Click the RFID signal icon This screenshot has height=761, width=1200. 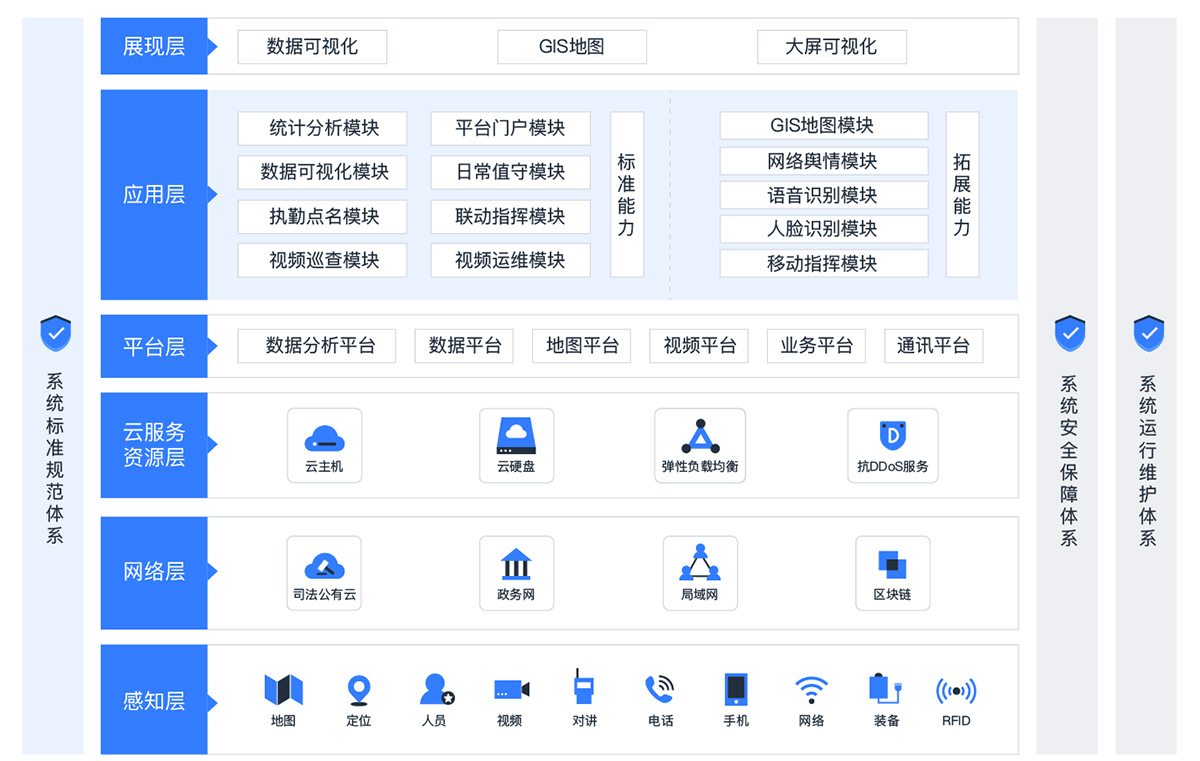click(x=955, y=690)
